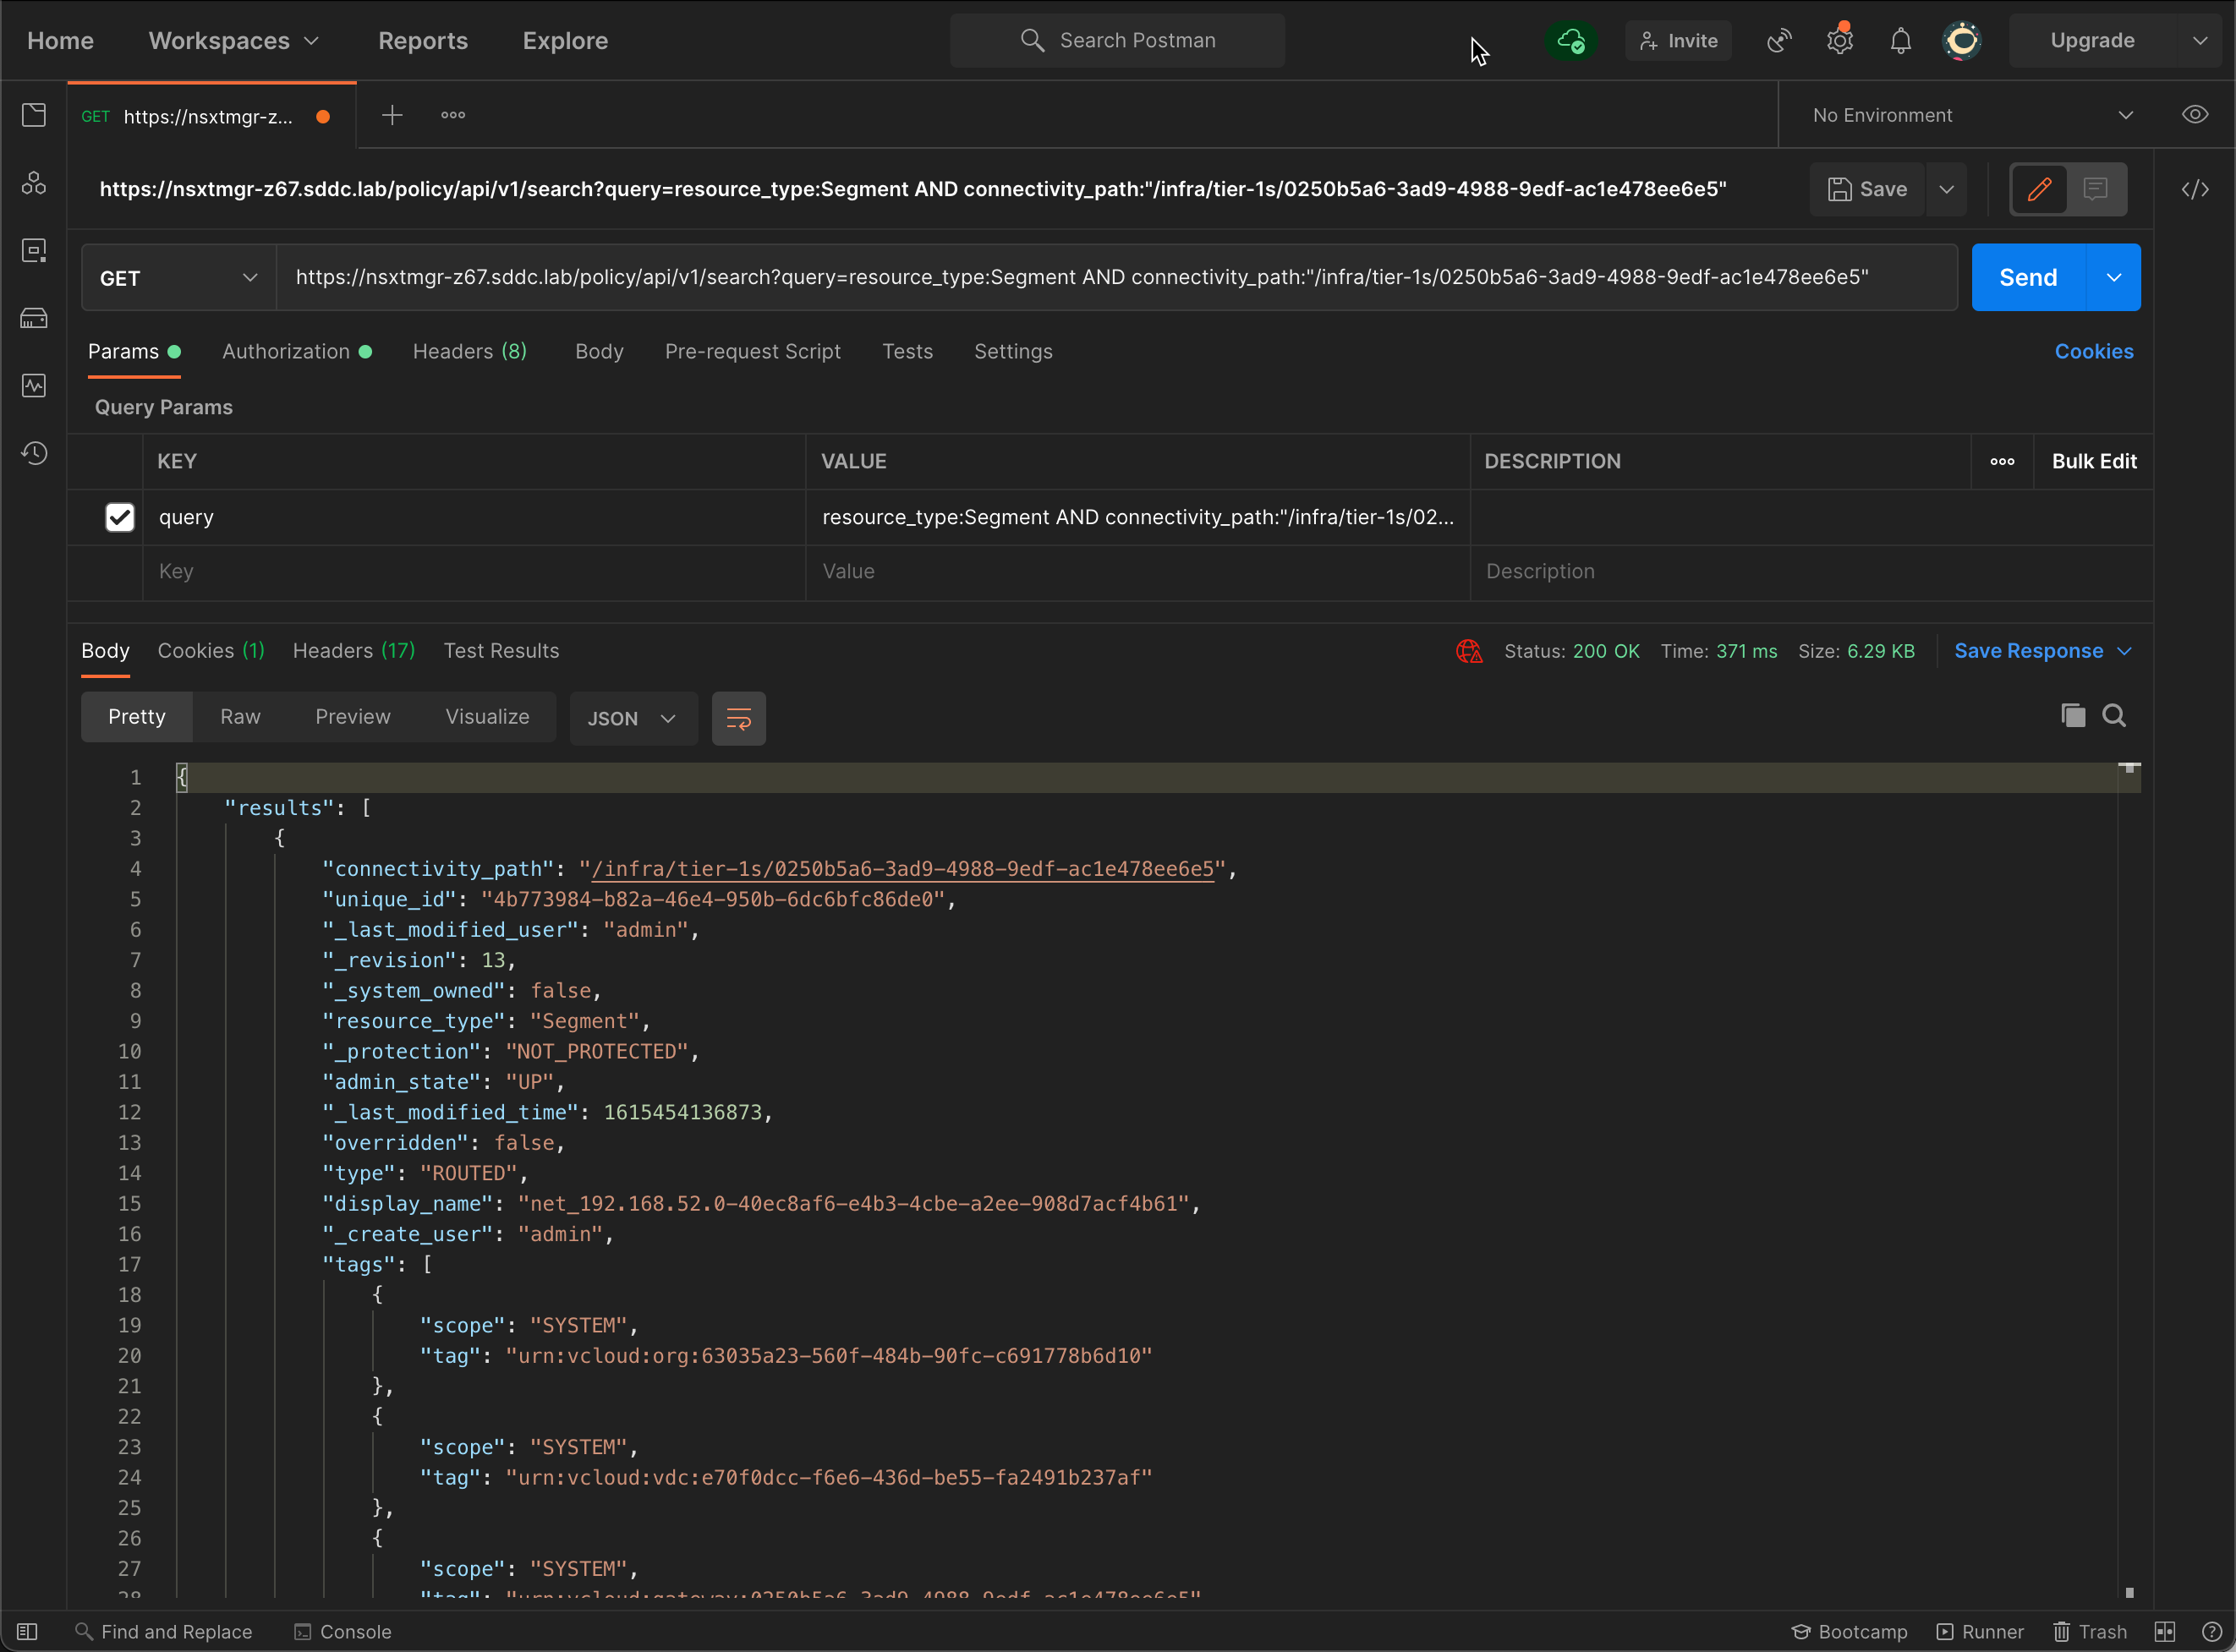Click the notifications bell icon

pos(1896,40)
